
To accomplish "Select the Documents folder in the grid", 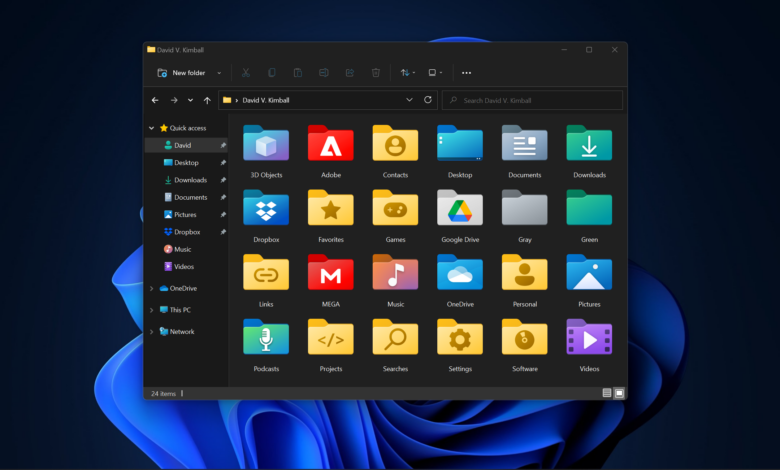I will [x=525, y=143].
